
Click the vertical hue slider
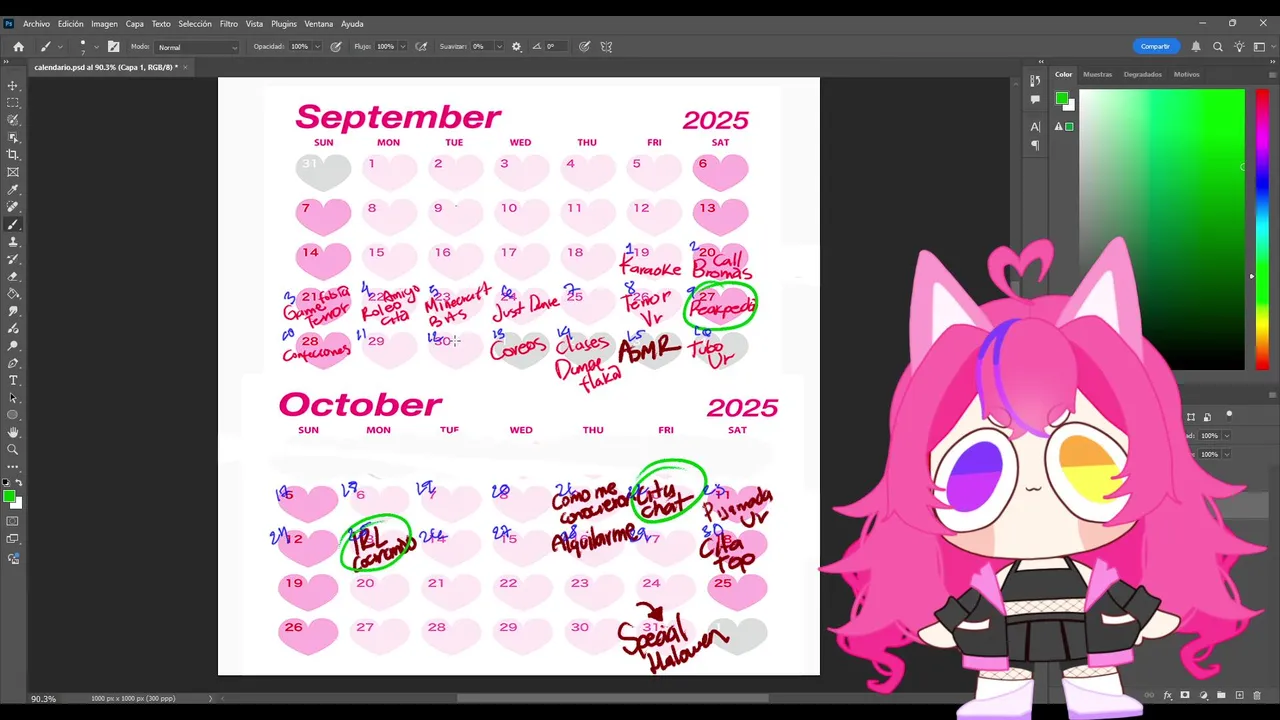1262,230
